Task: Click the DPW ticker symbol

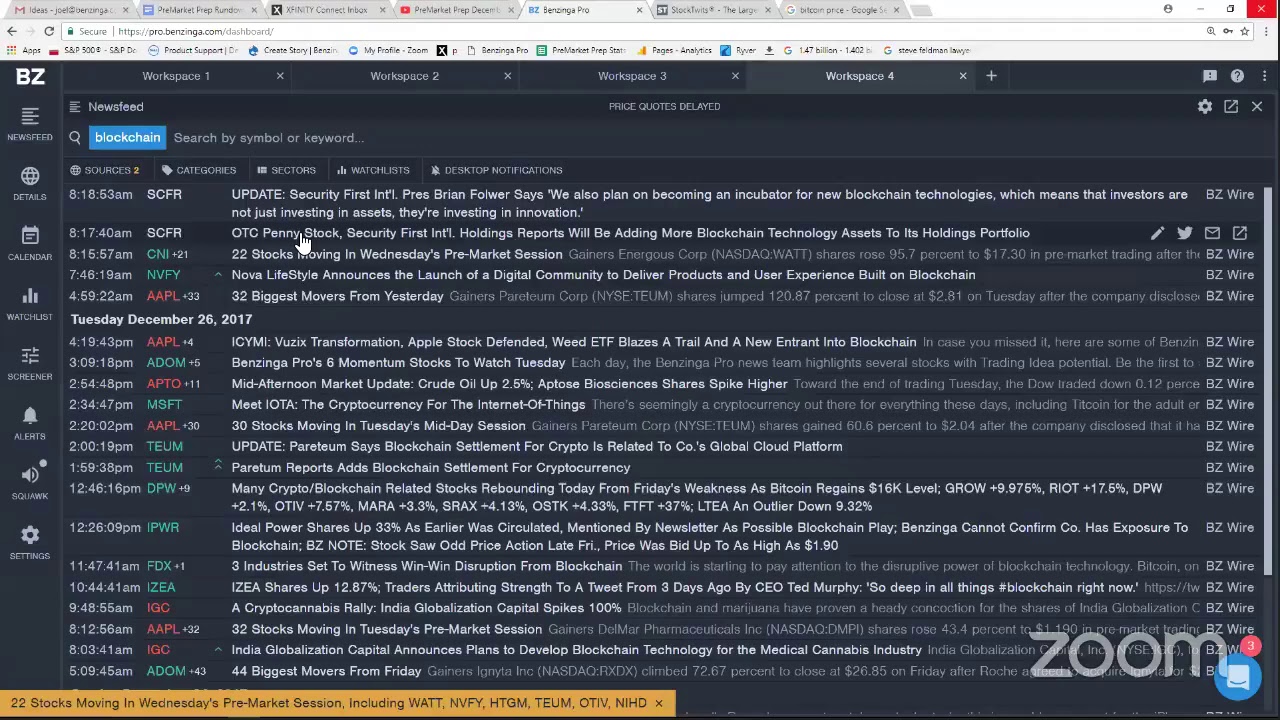Action: coord(161,488)
